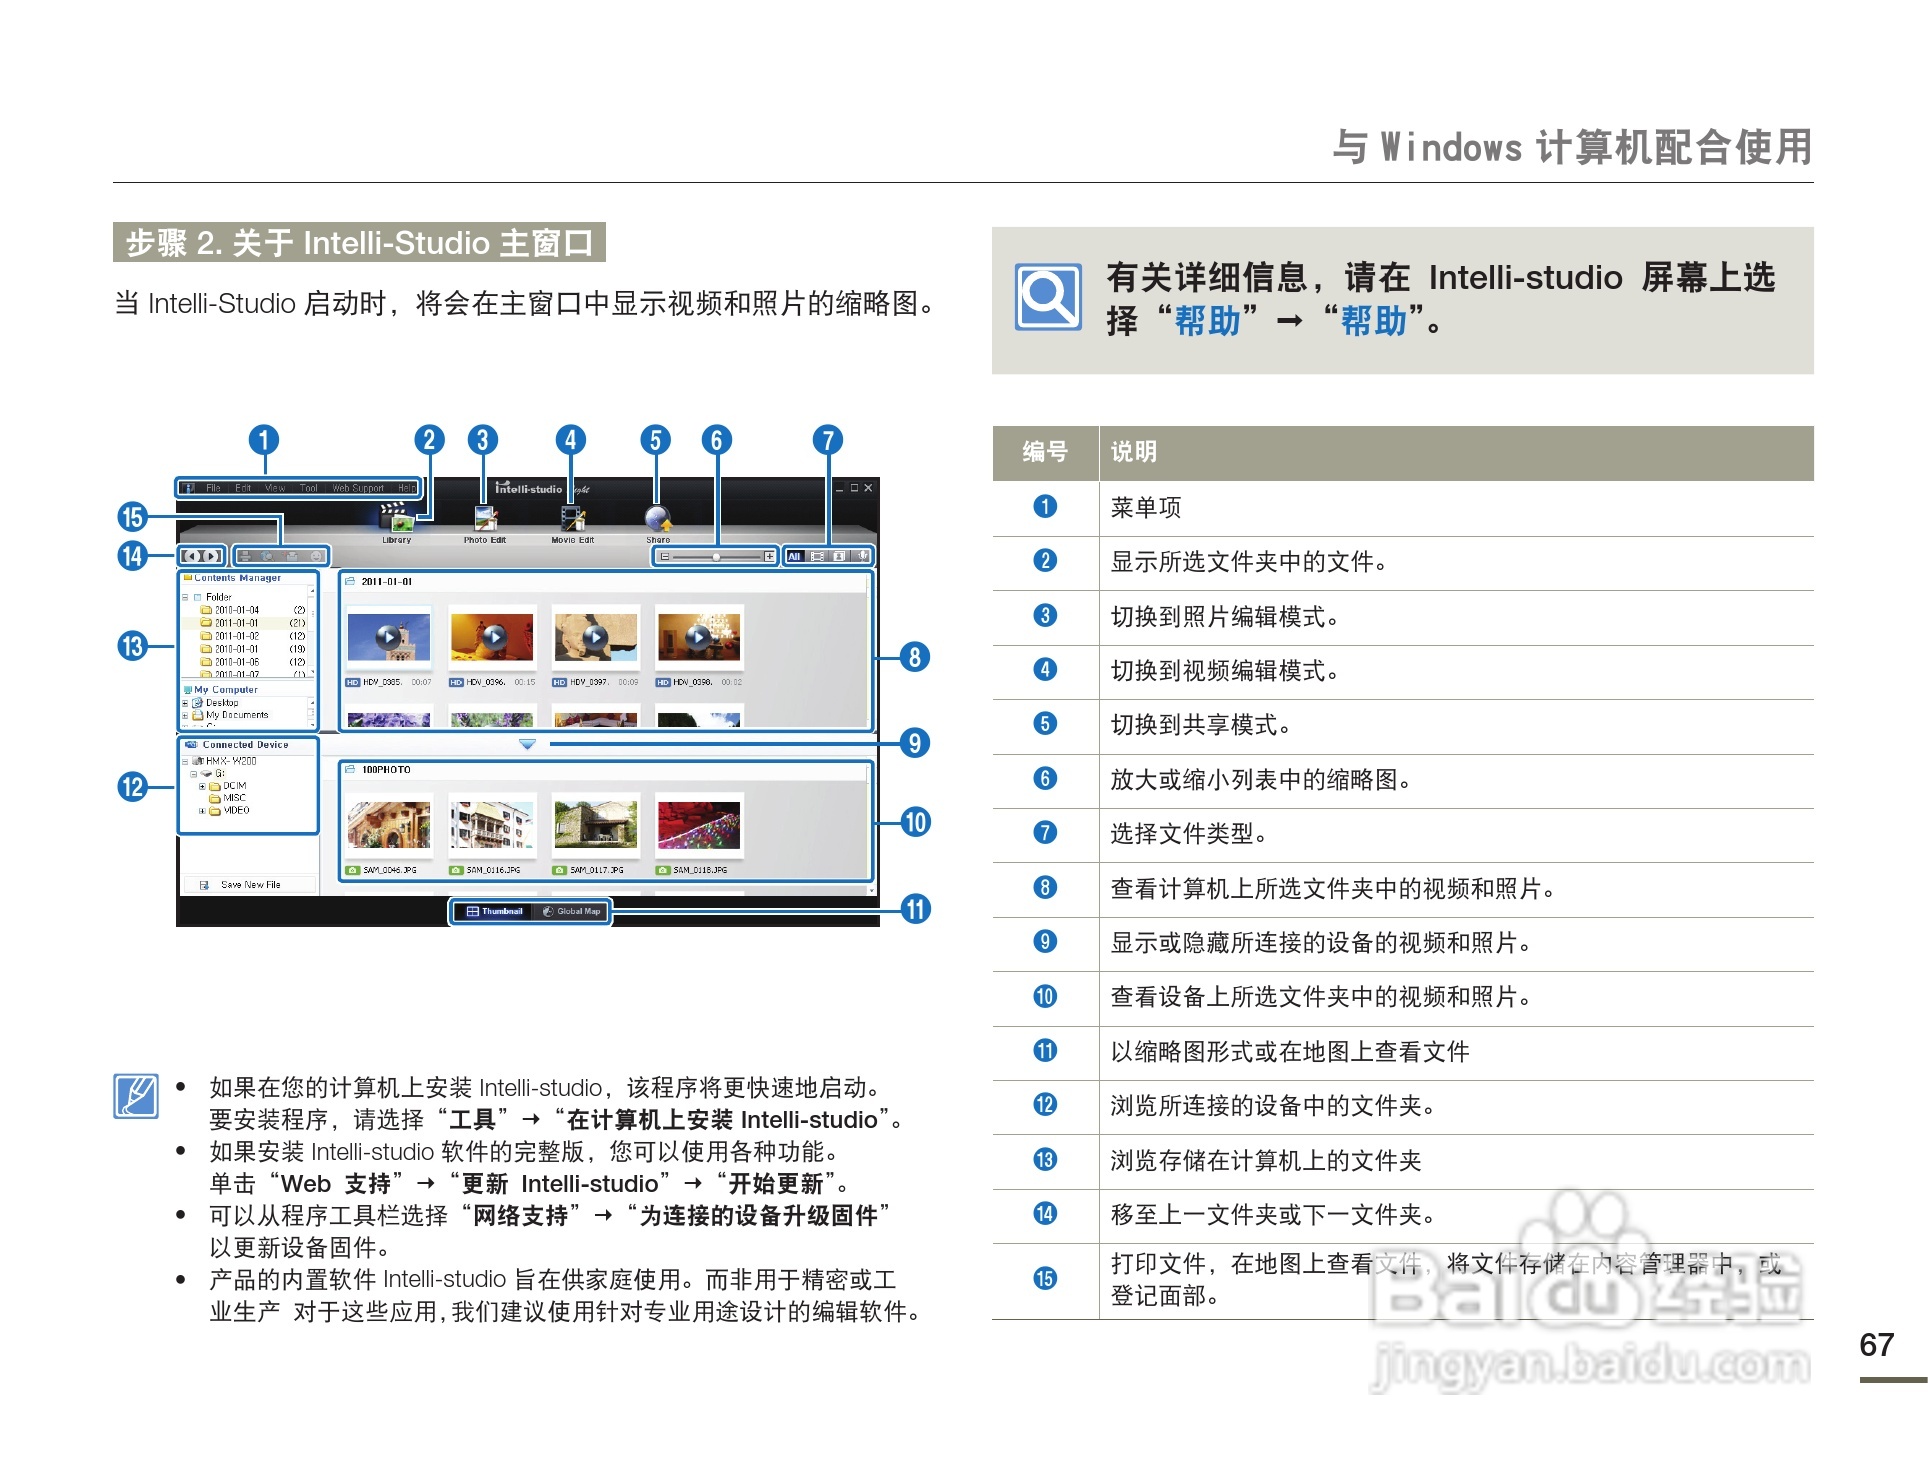Screen dimensions: 1928x1474
Task: Filter to show only photo files
Action: (x=839, y=556)
